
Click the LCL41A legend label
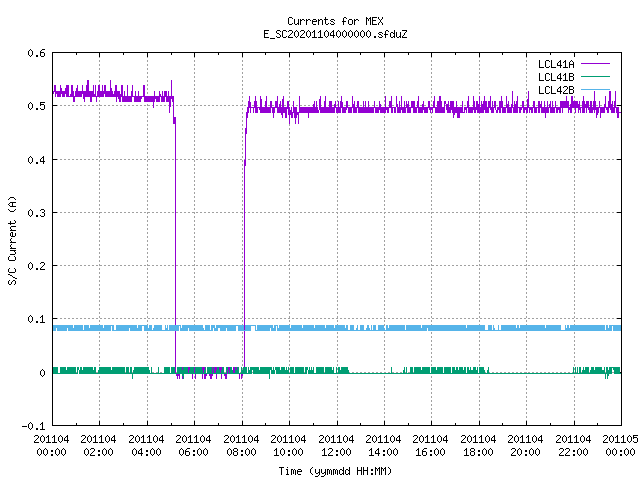coord(556,64)
